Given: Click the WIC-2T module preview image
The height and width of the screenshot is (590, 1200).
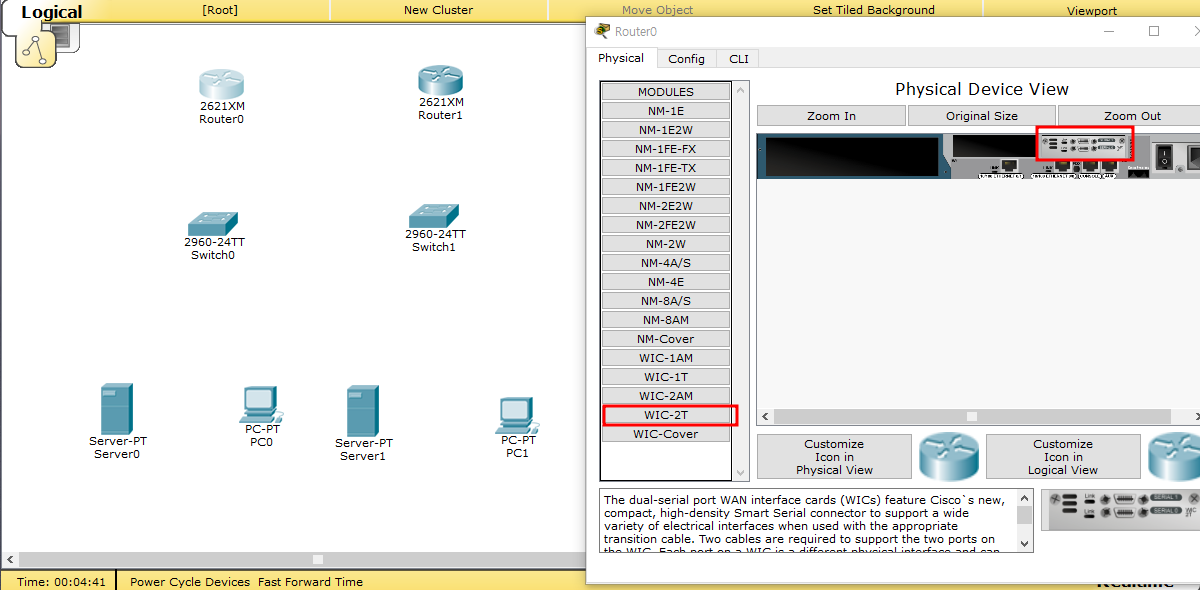Looking at the screenshot, I should (x=1120, y=509).
